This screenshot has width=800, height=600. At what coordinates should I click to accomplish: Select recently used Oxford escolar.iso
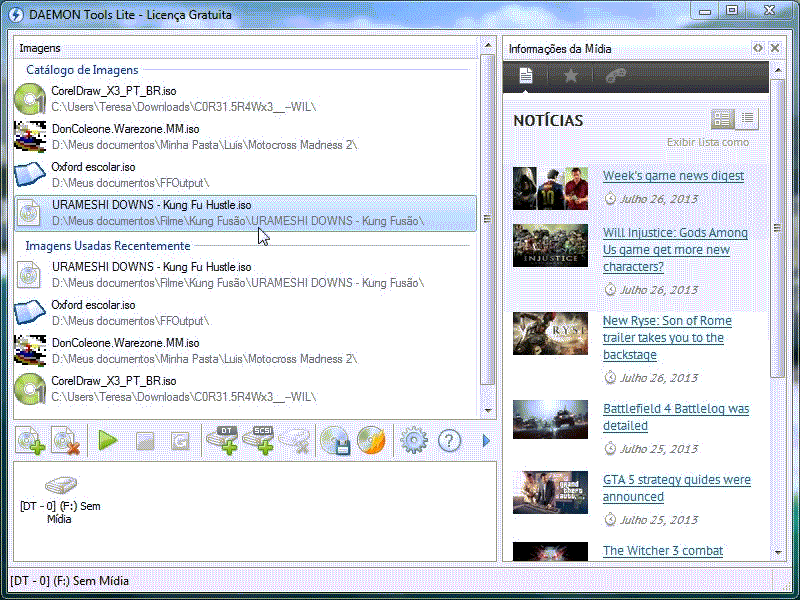click(x=245, y=312)
